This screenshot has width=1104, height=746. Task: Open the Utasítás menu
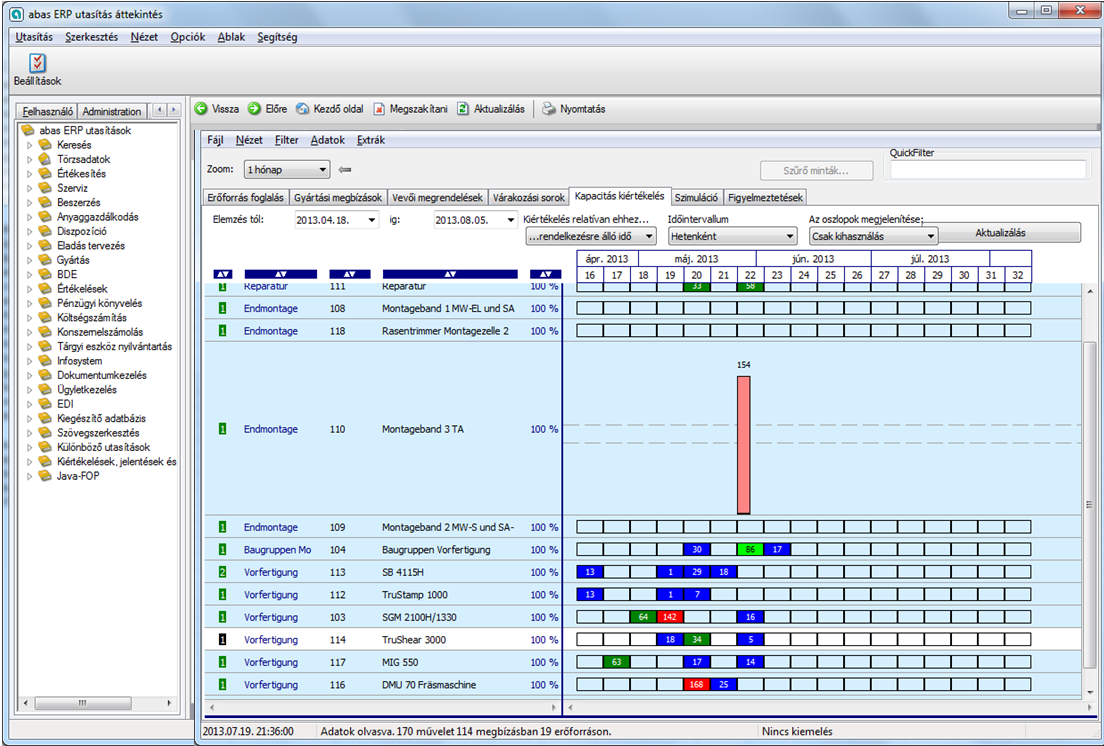(x=34, y=37)
